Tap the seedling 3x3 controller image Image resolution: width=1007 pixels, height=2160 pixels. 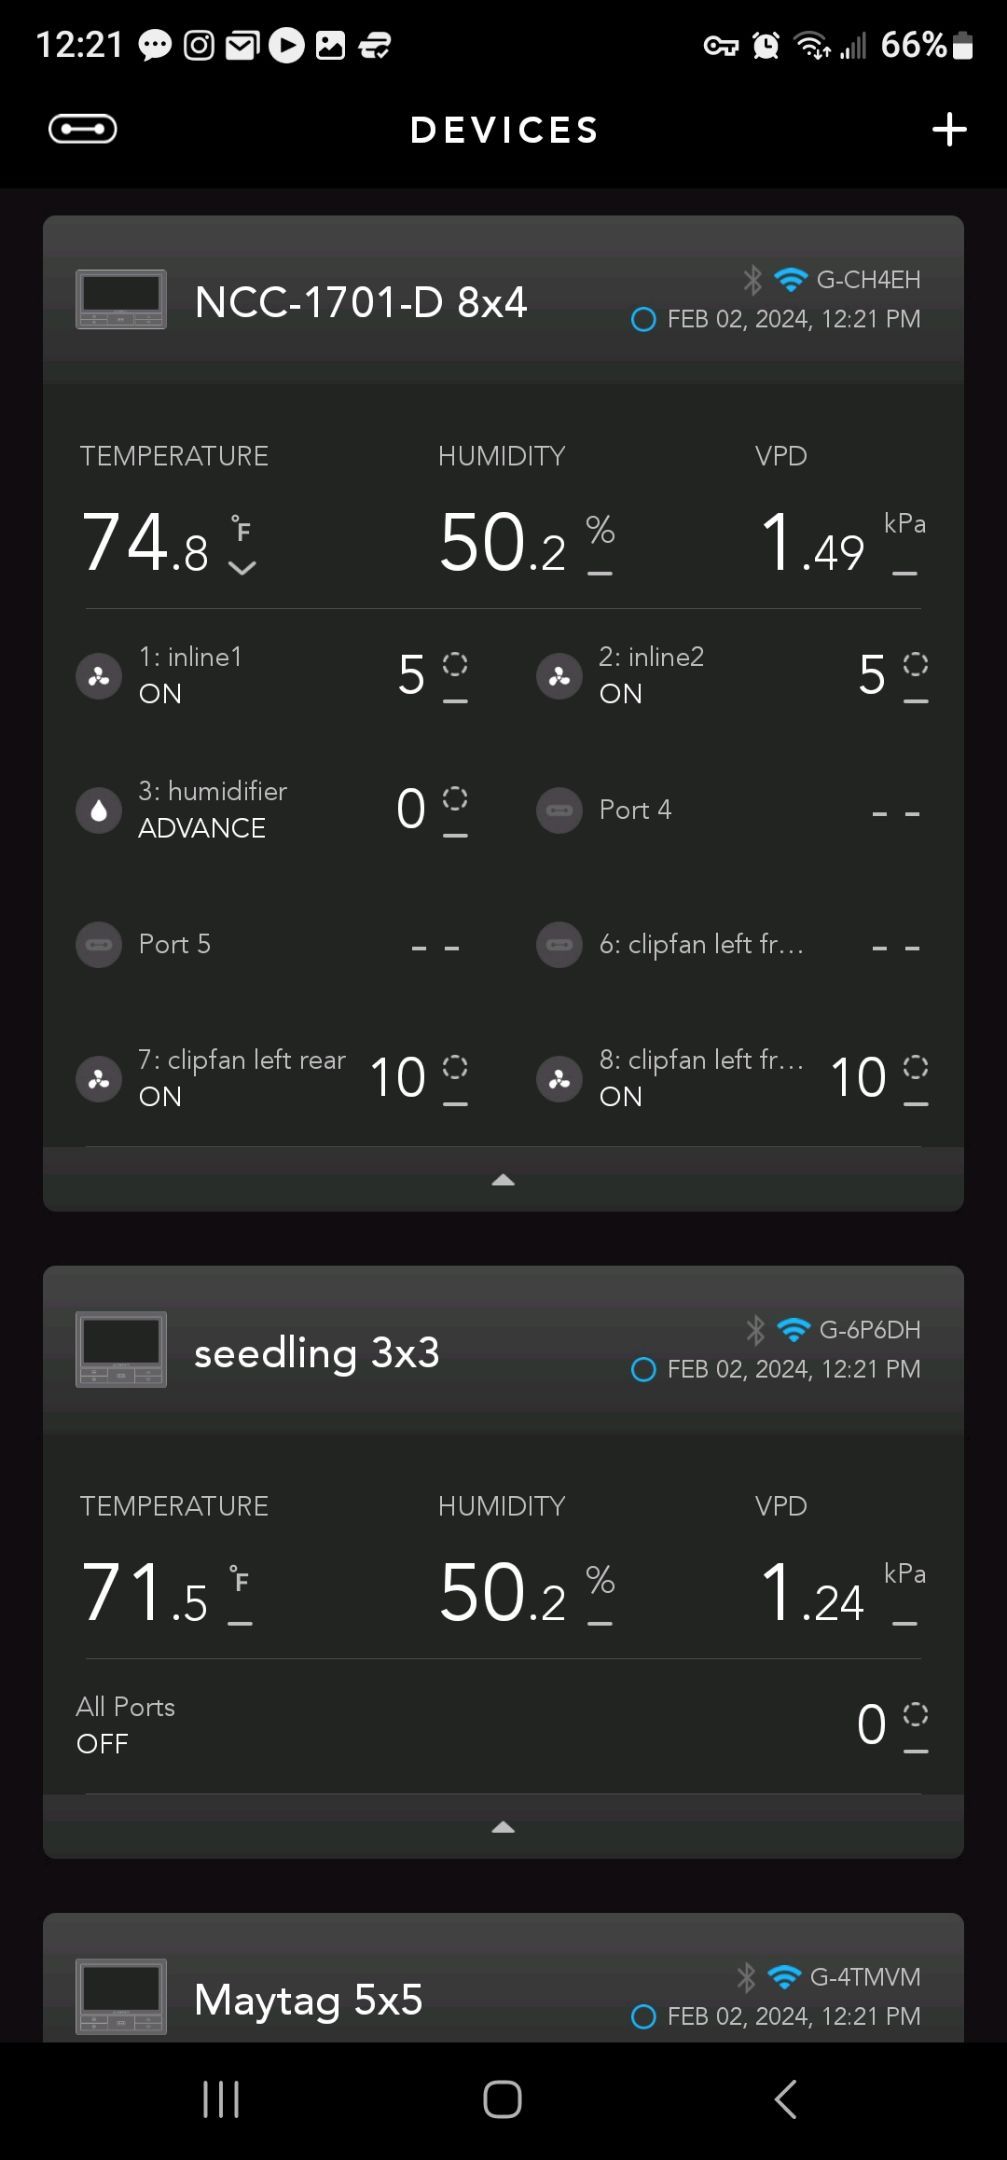click(121, 1349)
